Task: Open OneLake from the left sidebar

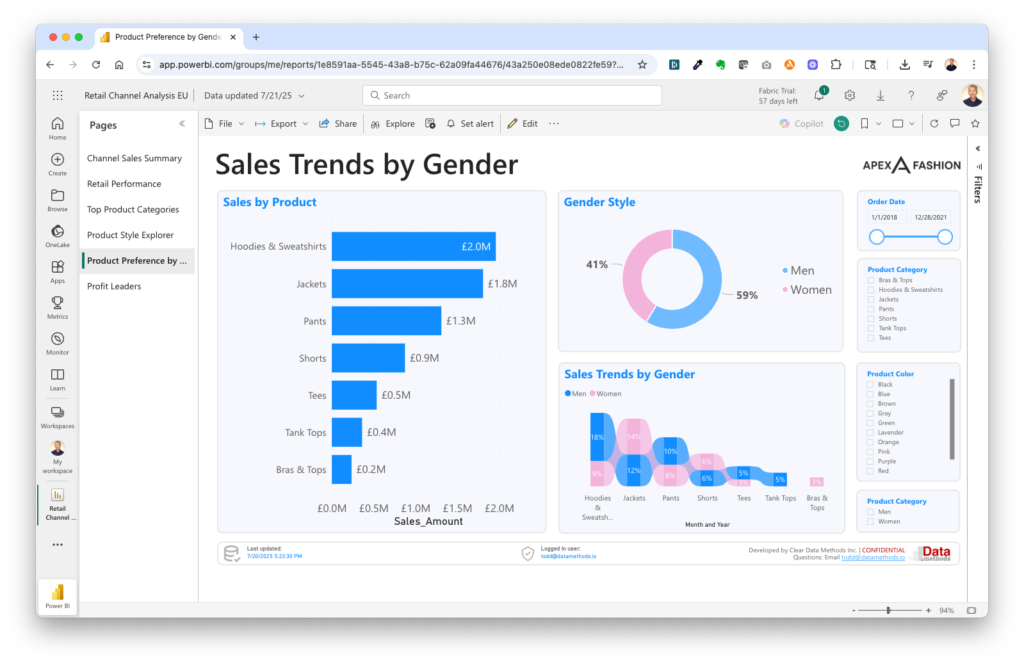Action: pos(57,236)
